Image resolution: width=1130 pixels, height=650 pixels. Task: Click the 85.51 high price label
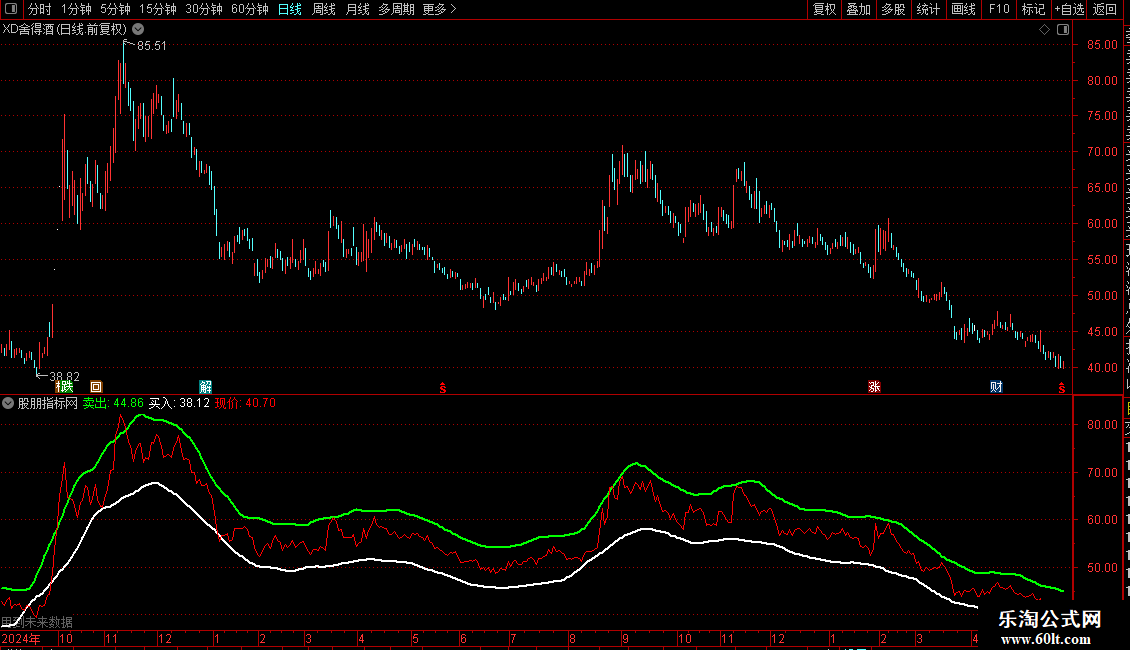pos(151,45)
